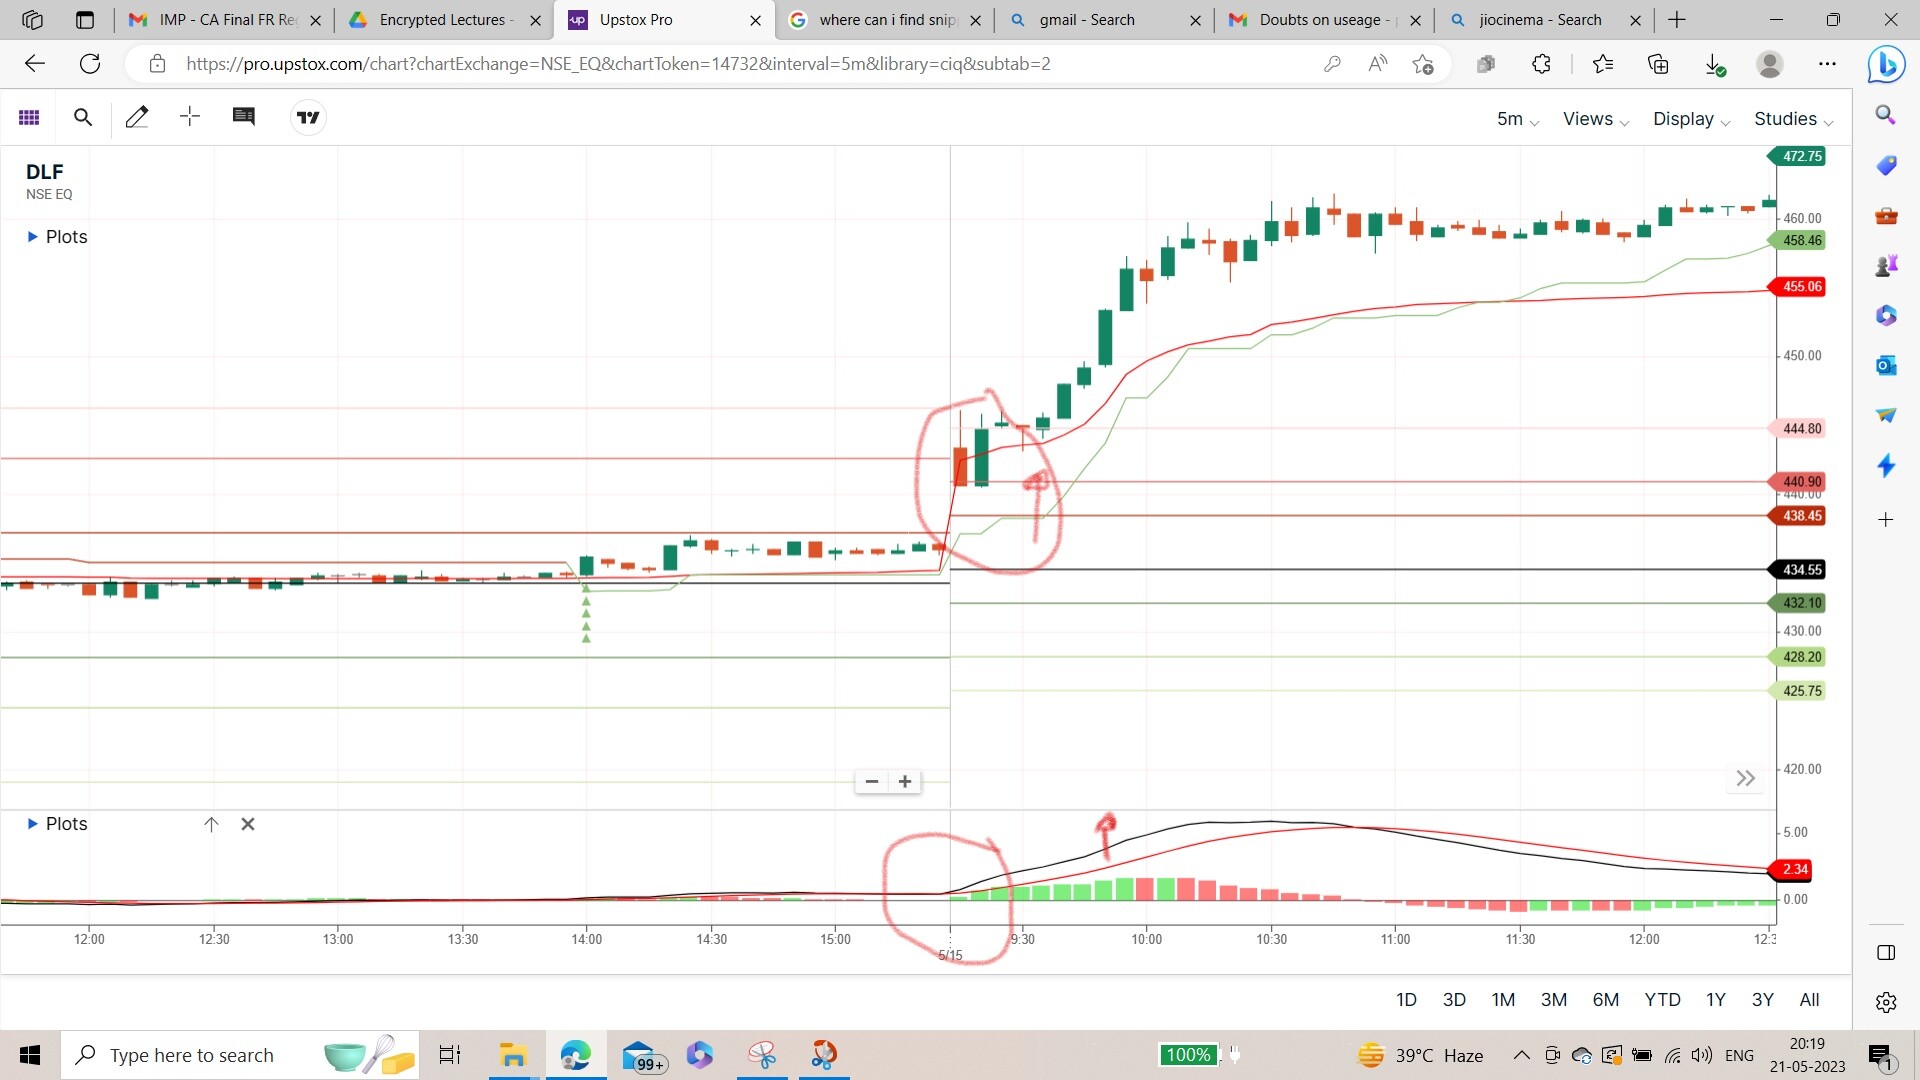Viewport: 1920px width, 1080px height.
Task: Expand the Studies menu
Action: 1792,118
